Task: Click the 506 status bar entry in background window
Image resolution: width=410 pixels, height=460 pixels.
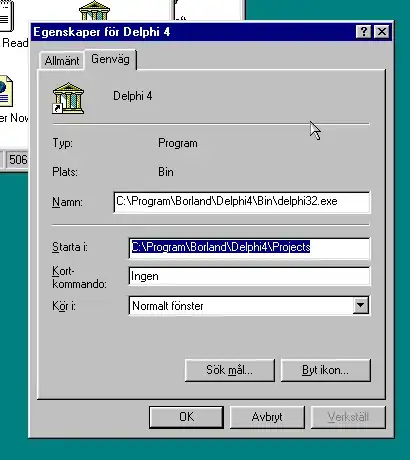Action: [18, 160]
